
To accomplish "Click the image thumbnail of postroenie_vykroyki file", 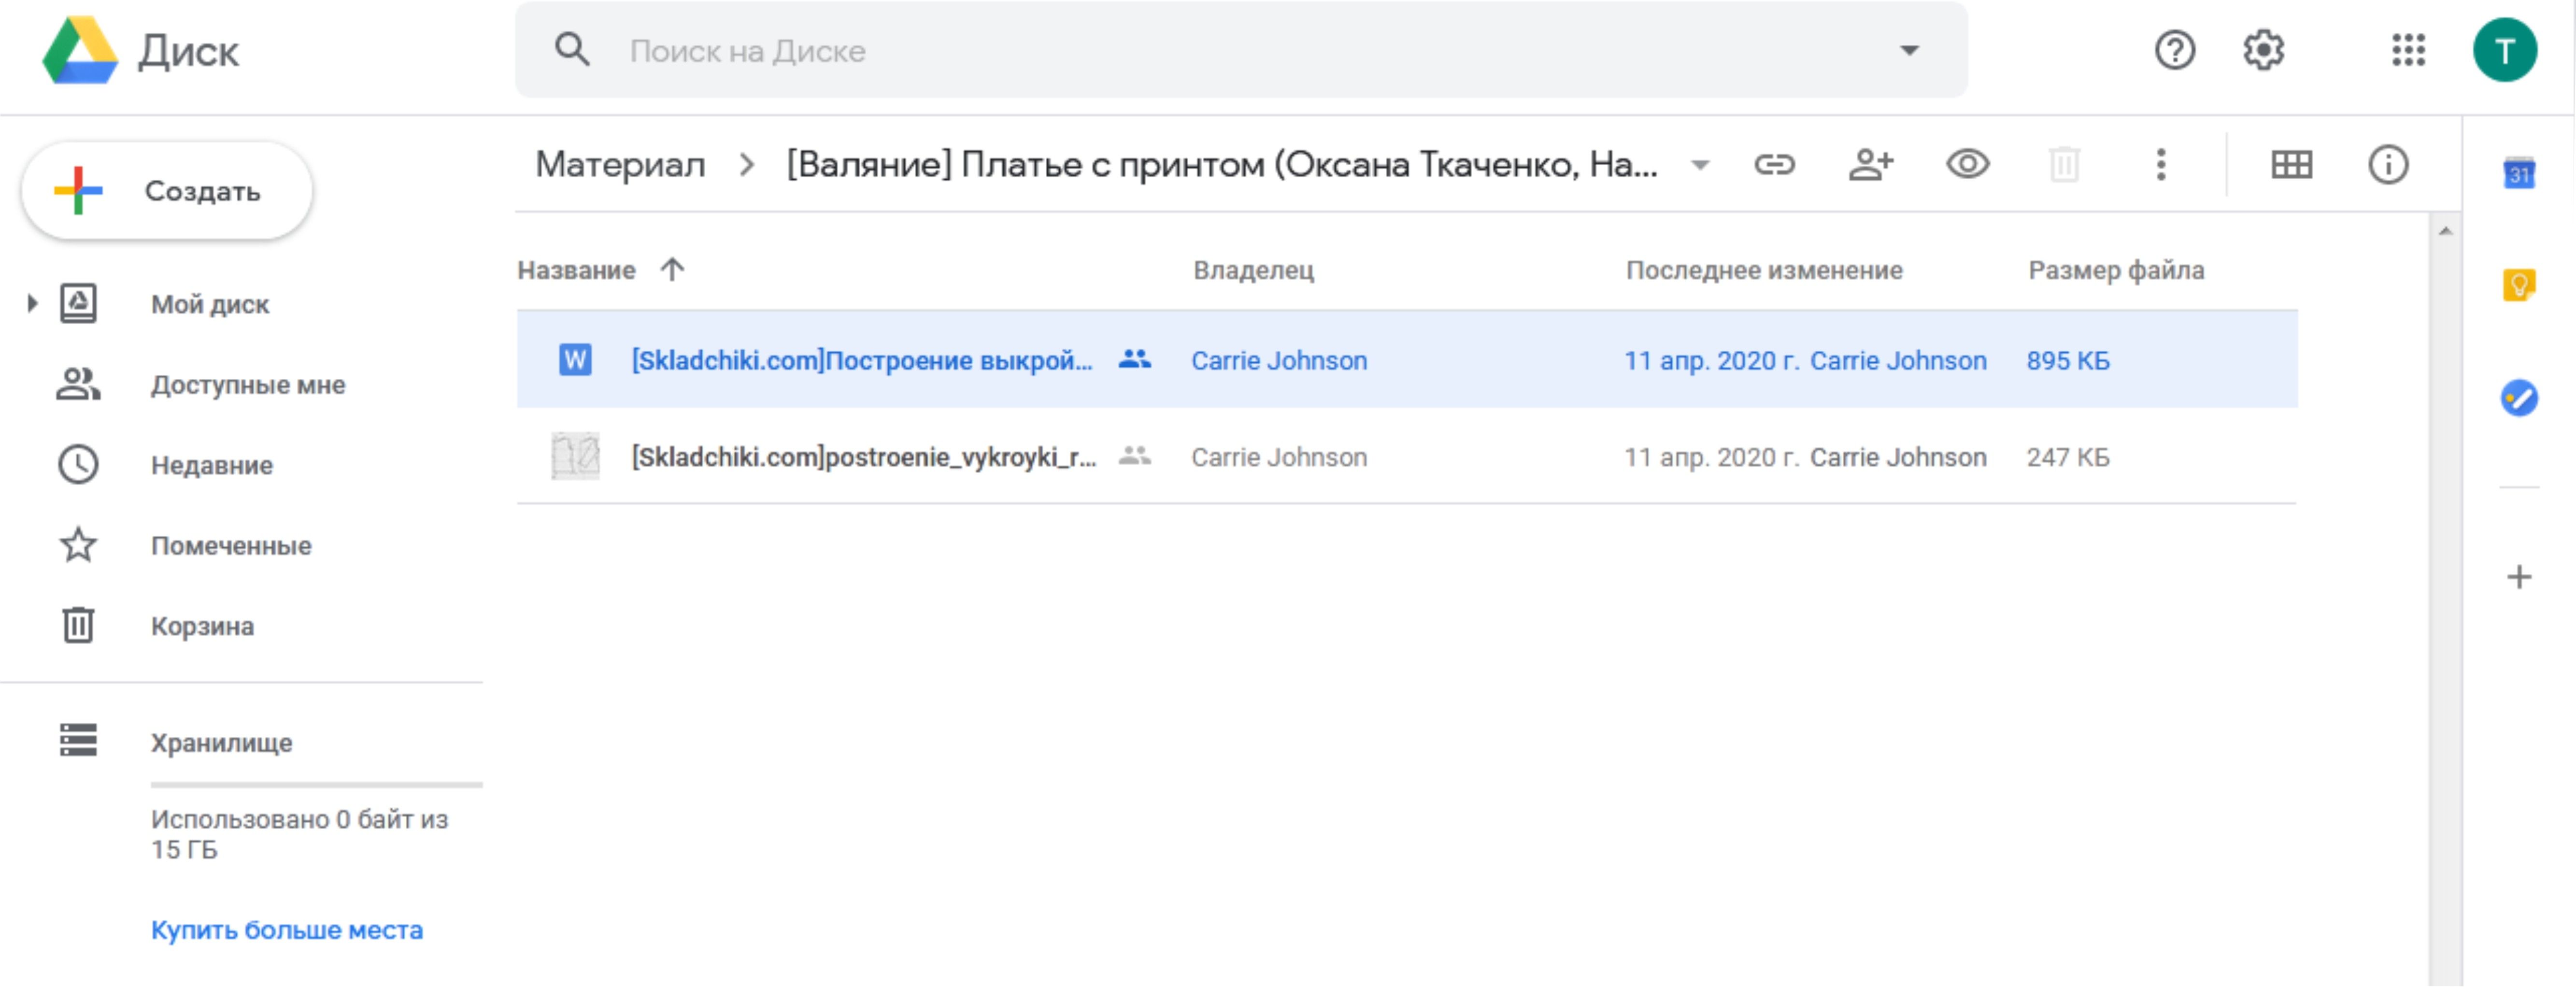I will [x=575, y=456].
